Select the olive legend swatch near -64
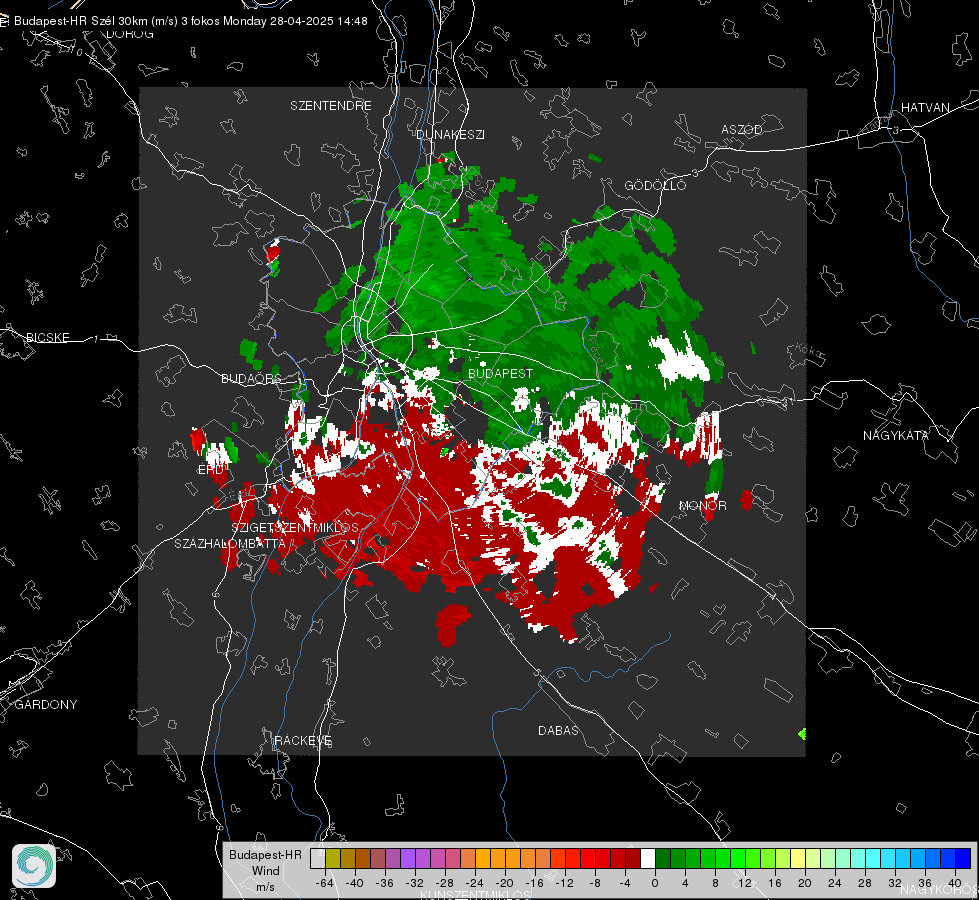 point(333,859)
